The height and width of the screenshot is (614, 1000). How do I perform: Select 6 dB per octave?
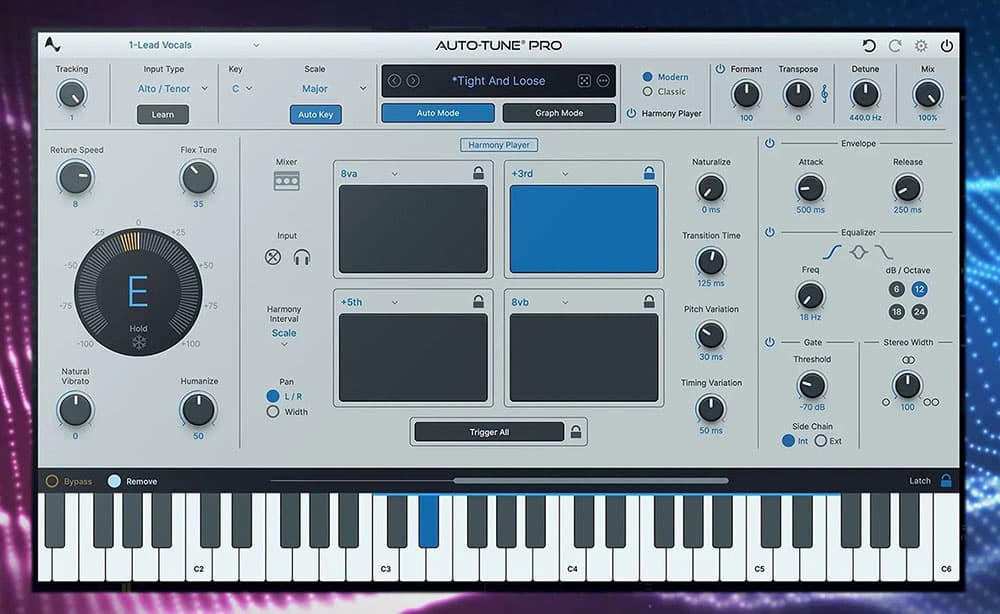[x=896, y=289]
